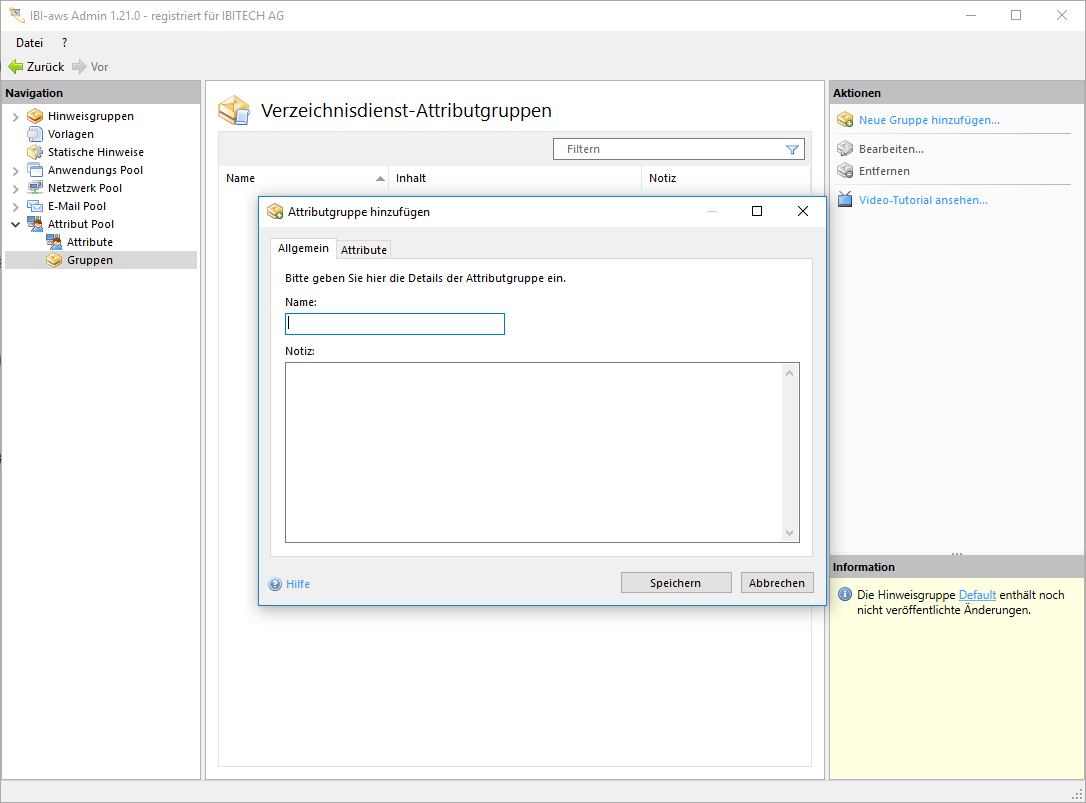This screenshot has height=803, width=1086.
Task: Click the Attribute tree item icon
Action: coord(54,242)
